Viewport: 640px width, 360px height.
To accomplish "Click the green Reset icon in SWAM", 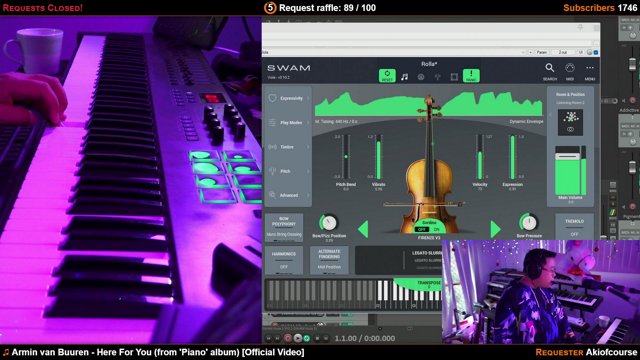I will [387, 76].
